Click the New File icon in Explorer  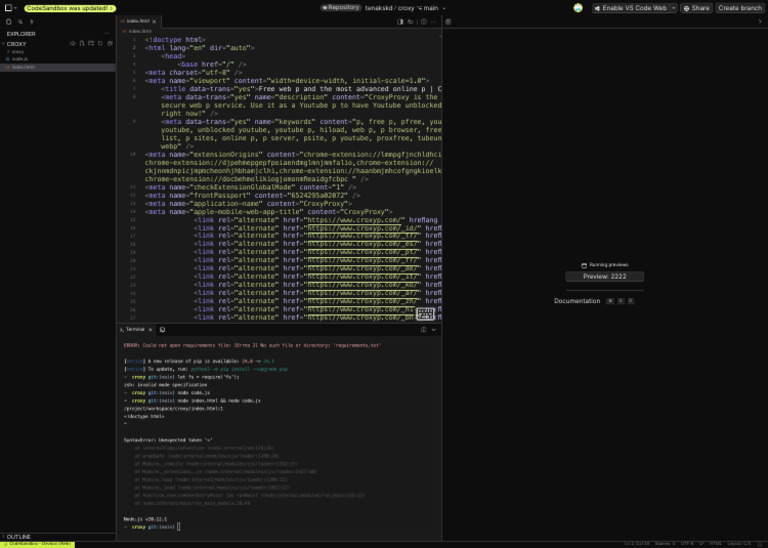click(x=82, y=44)
